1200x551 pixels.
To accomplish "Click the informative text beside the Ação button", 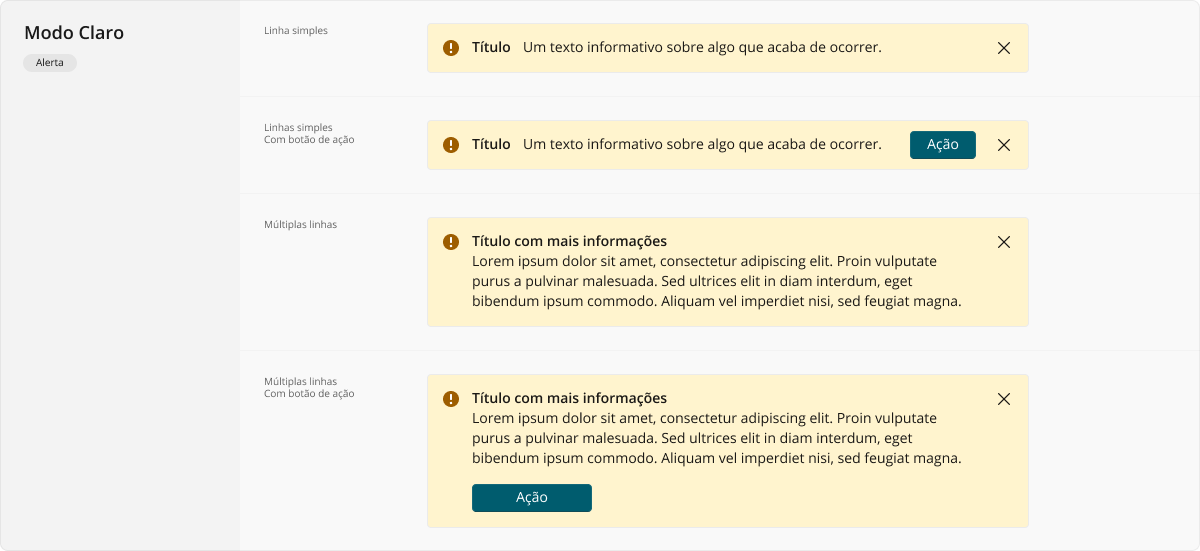I will 702,145.
